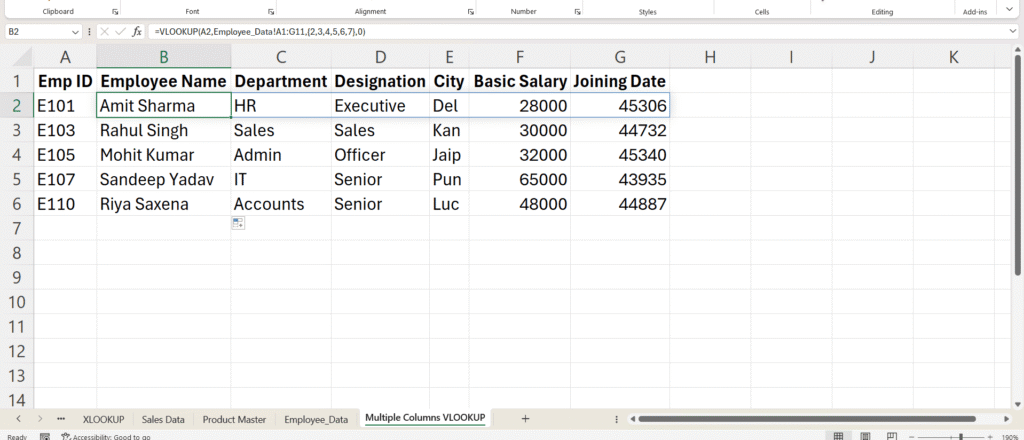Screen dimensions: 1024x440
Task: Click the cell E103
Action: [x=65, y=130]
